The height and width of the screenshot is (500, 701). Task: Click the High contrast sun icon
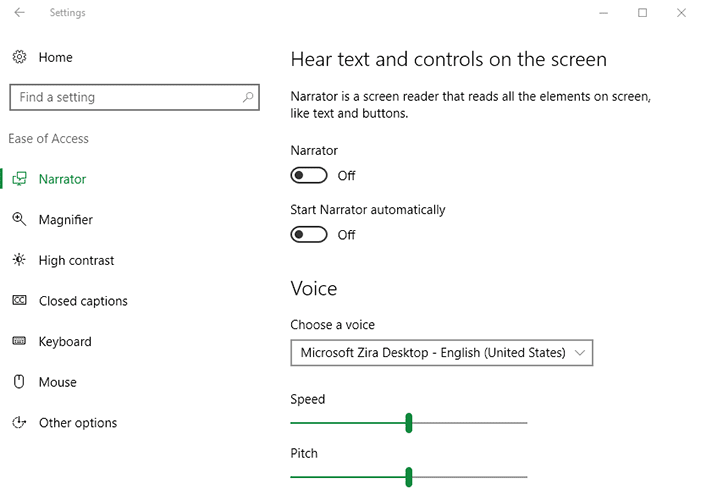[x=19, y=260]
